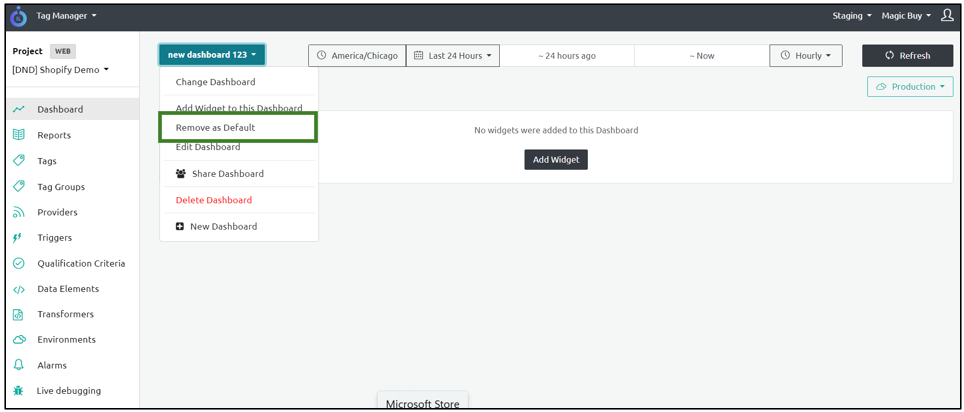Click the Environments cloud icon in sidebar
964x412 pixels.
point(18,339)
